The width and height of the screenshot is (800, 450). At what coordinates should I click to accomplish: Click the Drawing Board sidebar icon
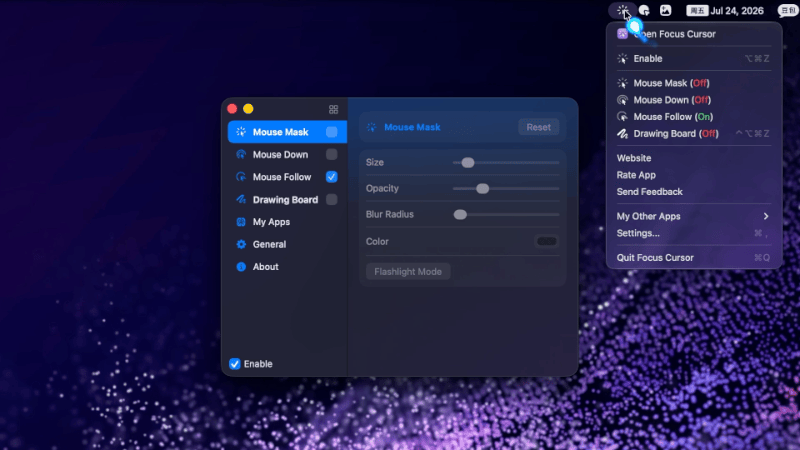pyautogui.click(x=241, y=199)
